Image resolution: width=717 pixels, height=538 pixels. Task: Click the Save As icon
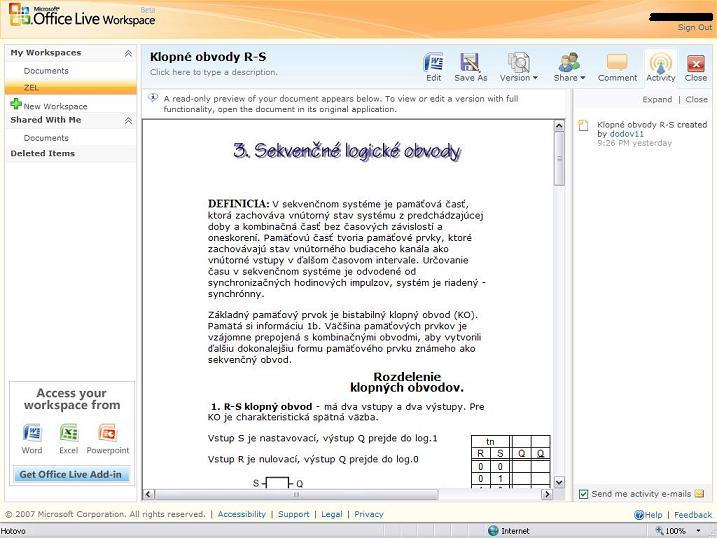pyautogui.click(x=470, y=64)
